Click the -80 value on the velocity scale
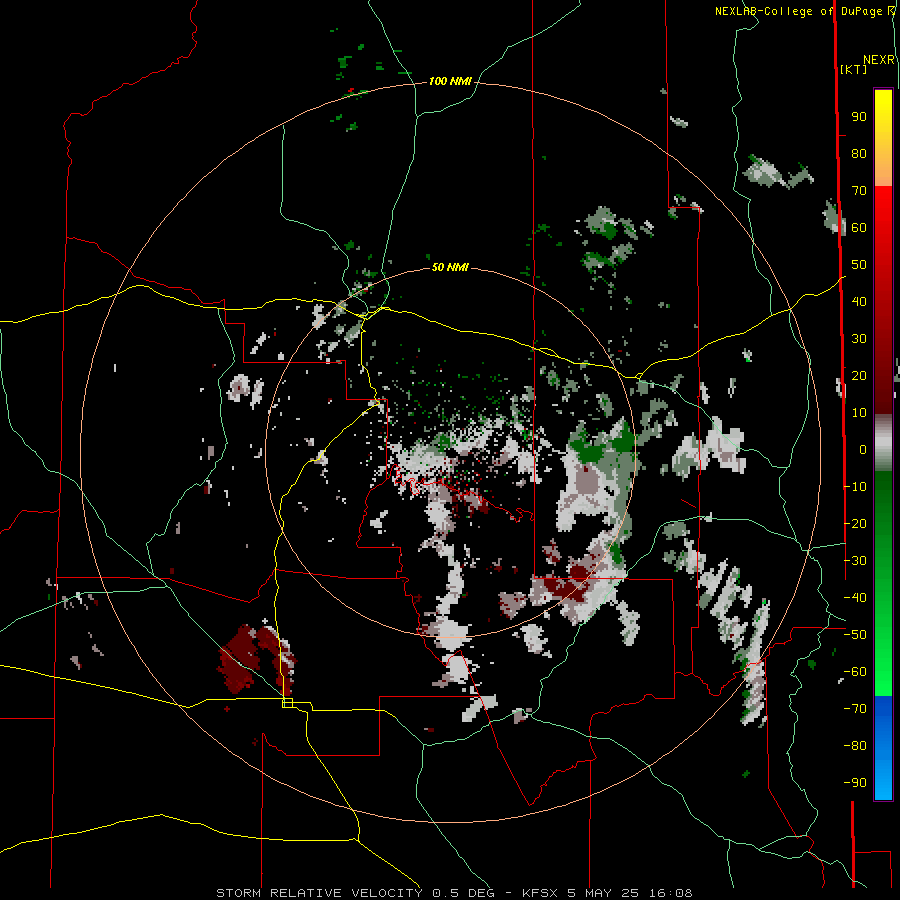The image size is (900, 900). tap(855, 746)
